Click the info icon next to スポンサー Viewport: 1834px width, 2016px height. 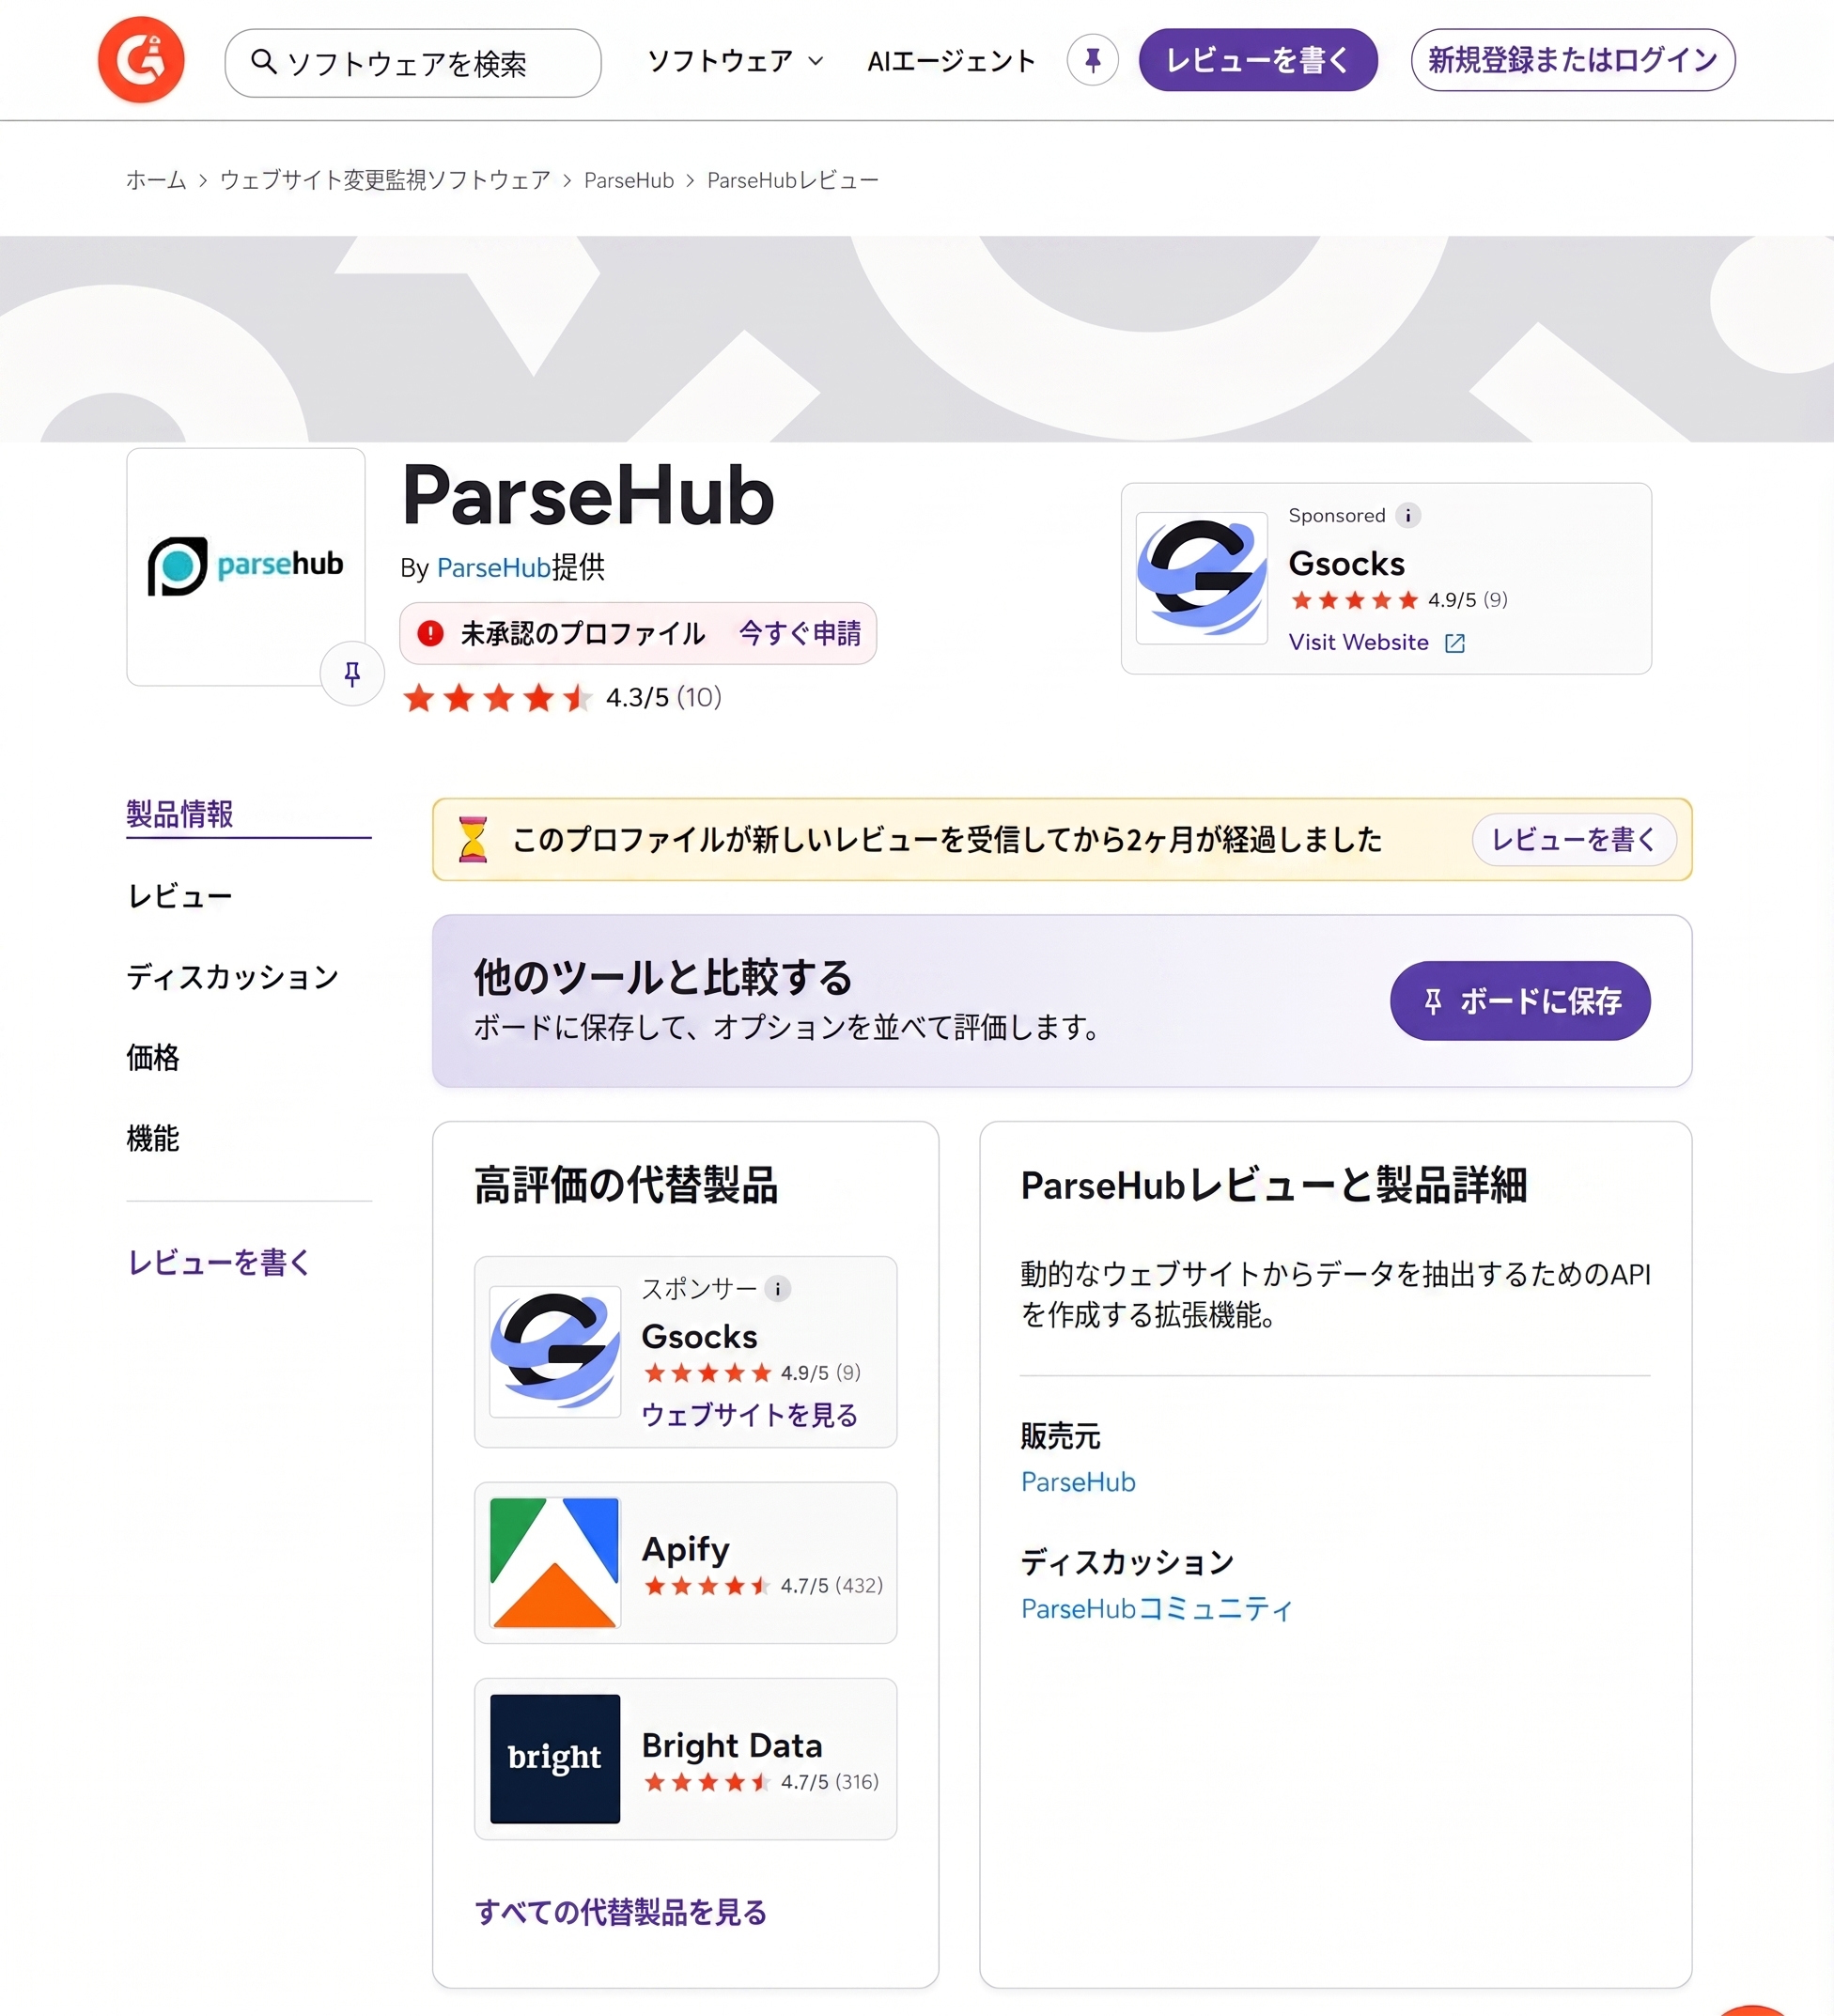click(x=777, y=1289)
